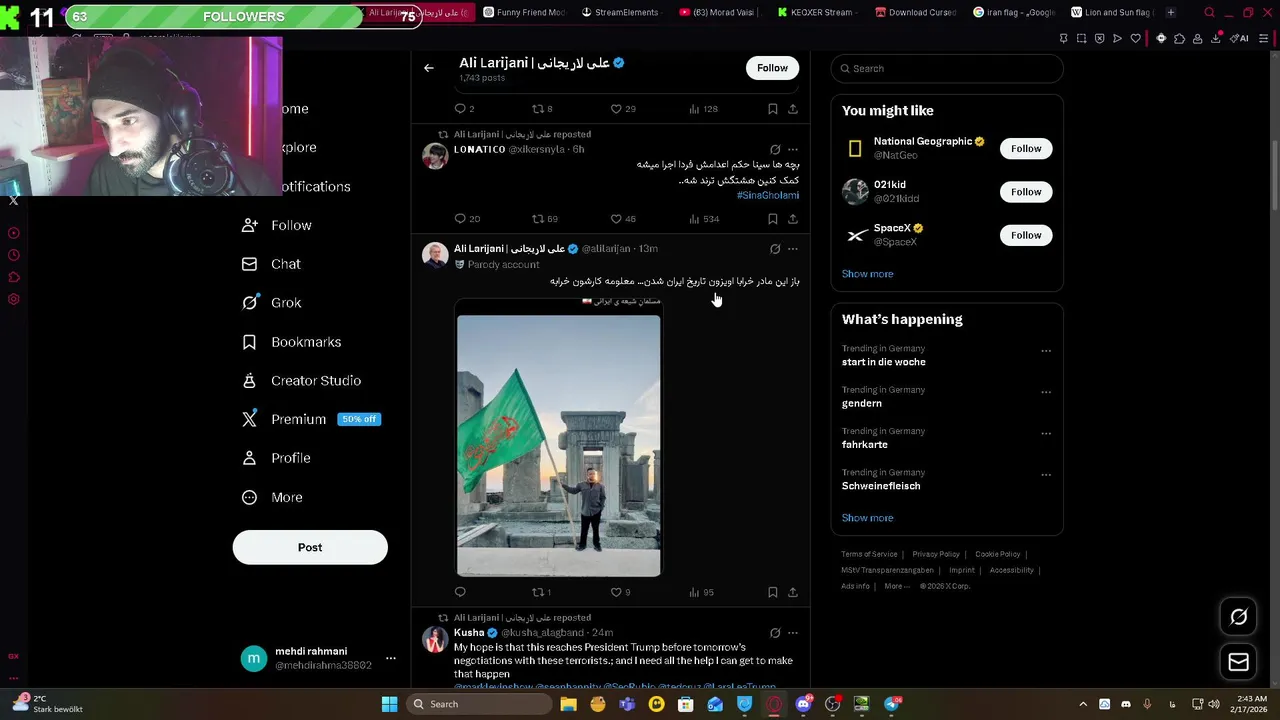
Task: Click the white Post button
Action: coord(310,547)
